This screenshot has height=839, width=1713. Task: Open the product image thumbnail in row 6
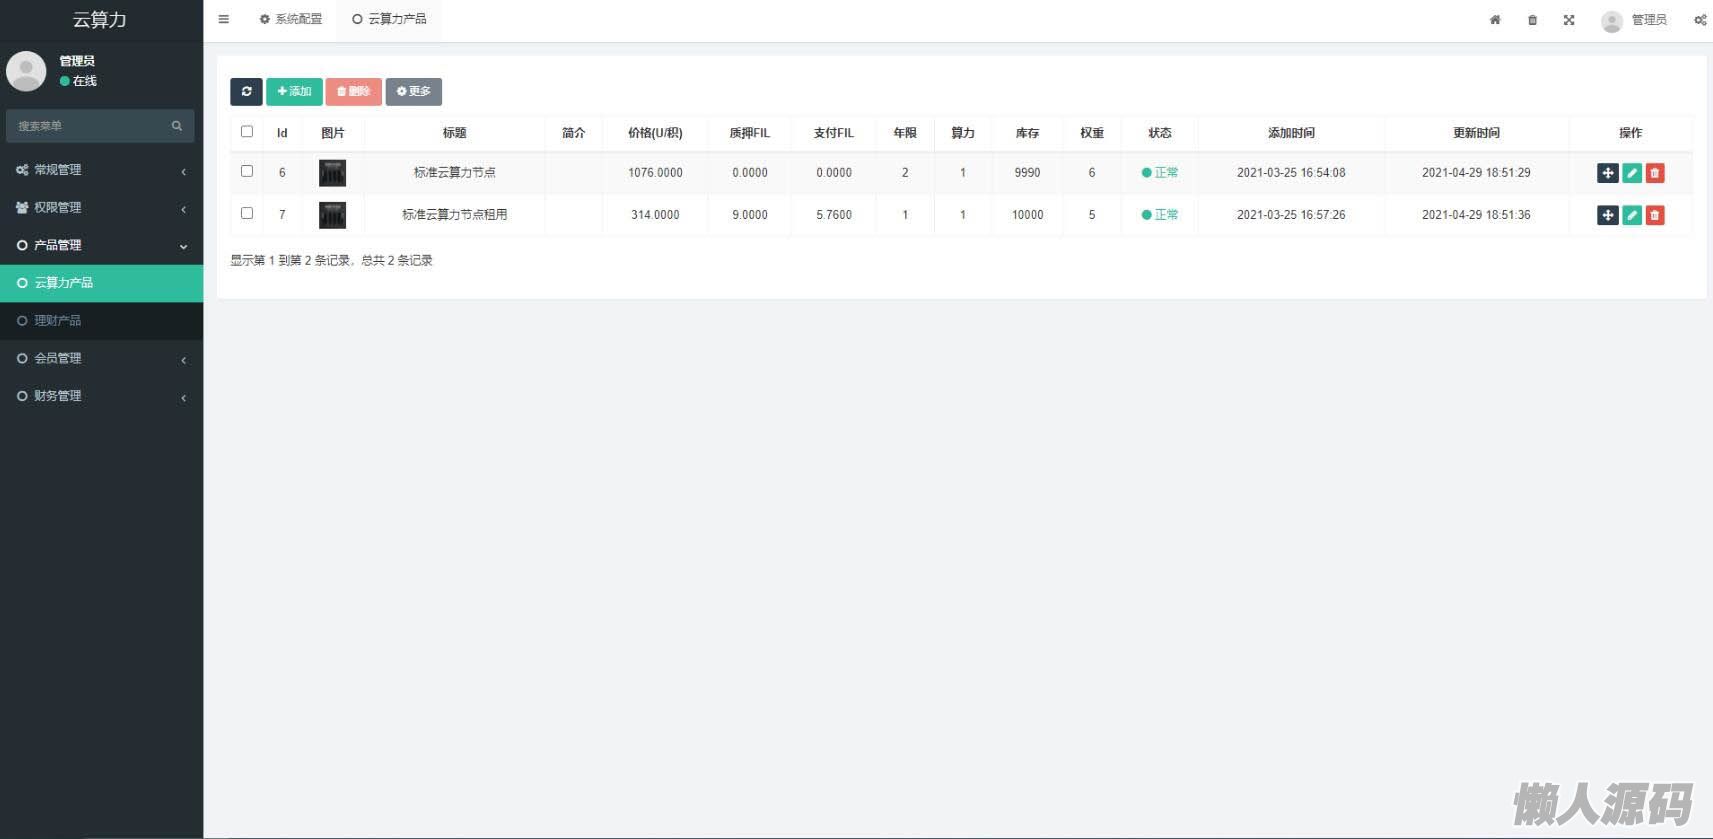[332, 173]
